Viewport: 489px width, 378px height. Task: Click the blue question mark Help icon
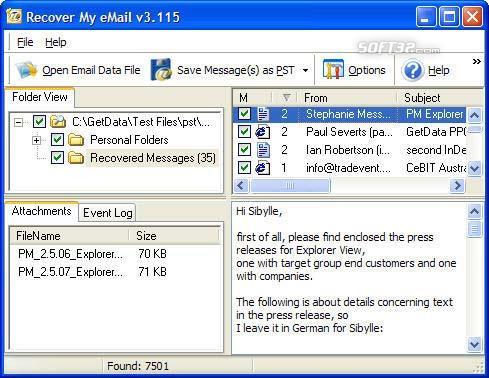click(x=413, y=70)
